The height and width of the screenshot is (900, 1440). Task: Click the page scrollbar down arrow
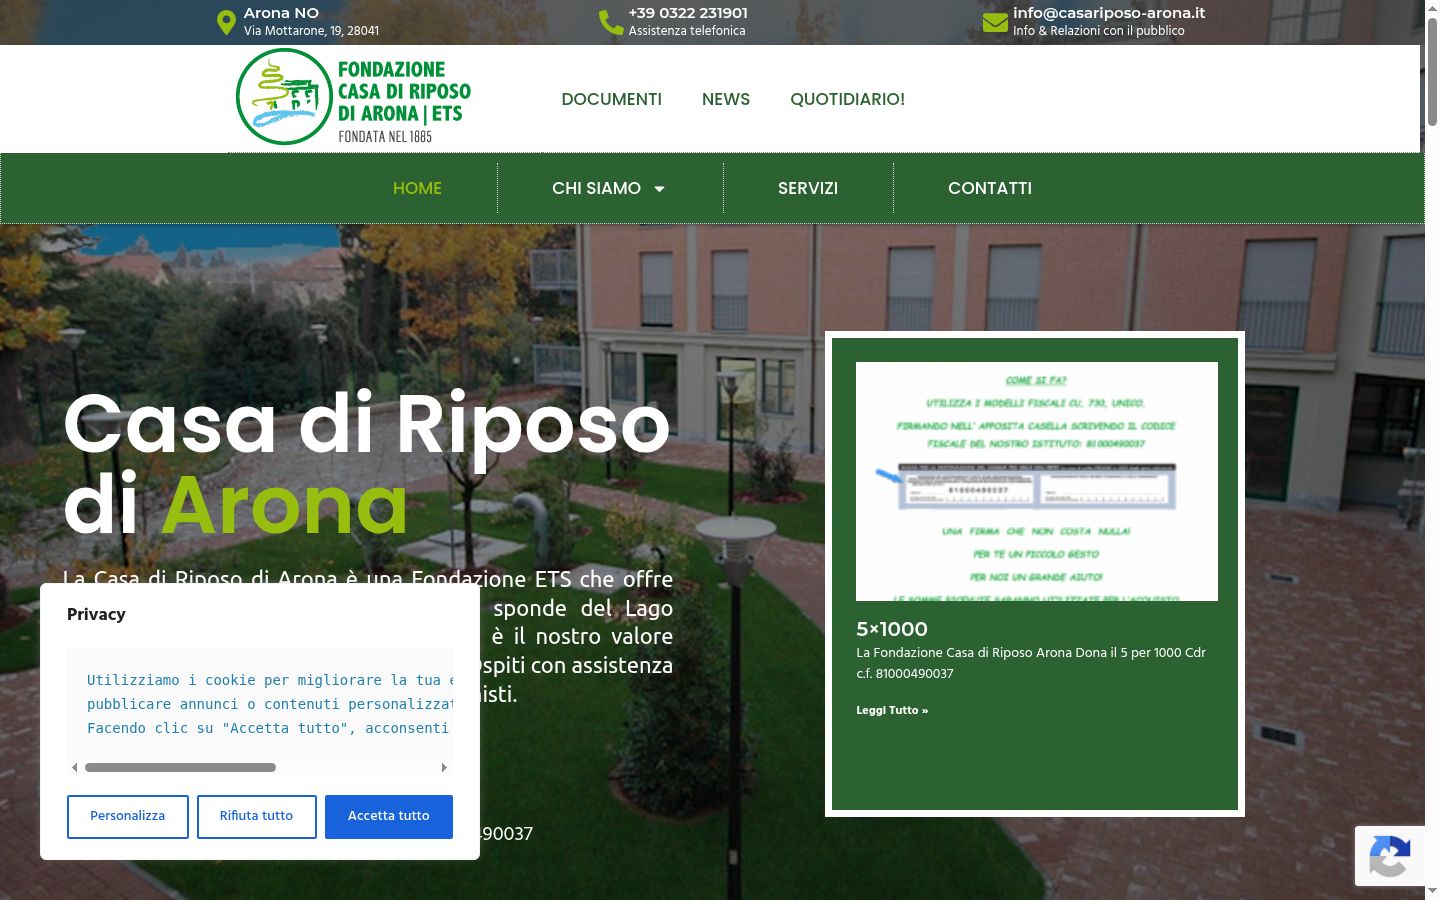pos(1432,891)
